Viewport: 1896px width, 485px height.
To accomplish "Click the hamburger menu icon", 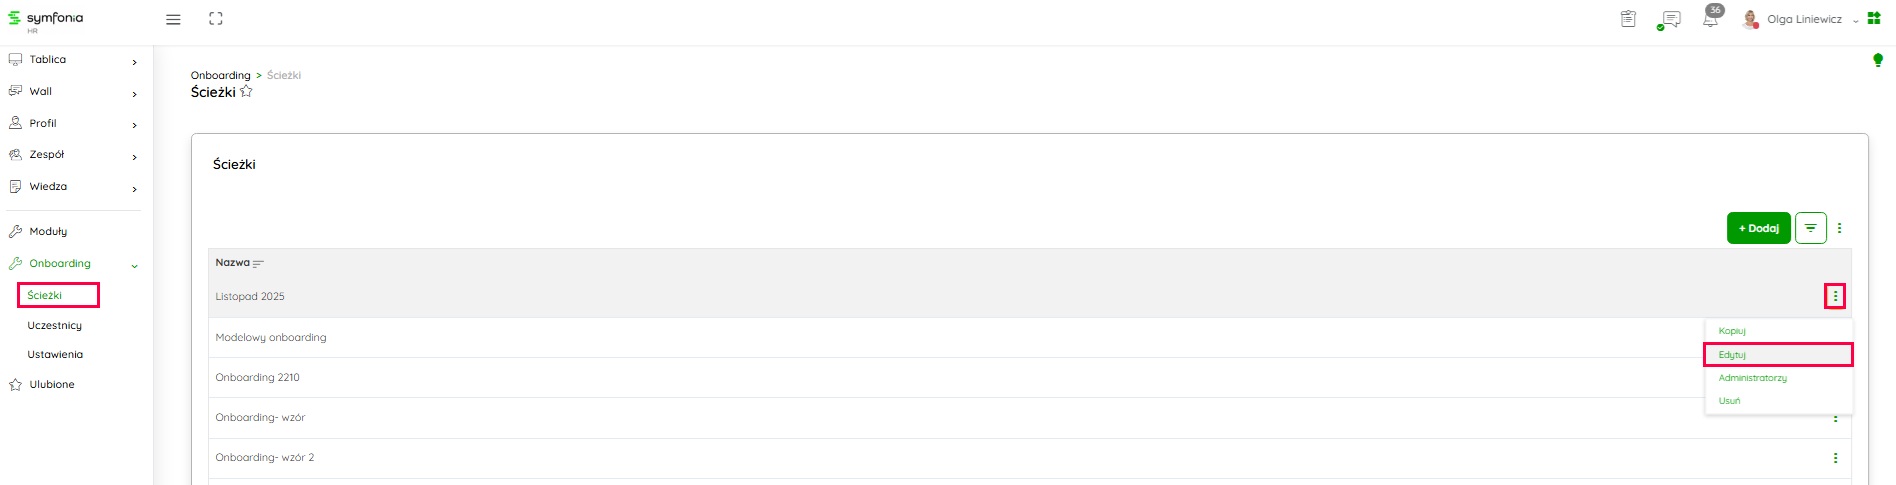I will click(x=173, y=19).
